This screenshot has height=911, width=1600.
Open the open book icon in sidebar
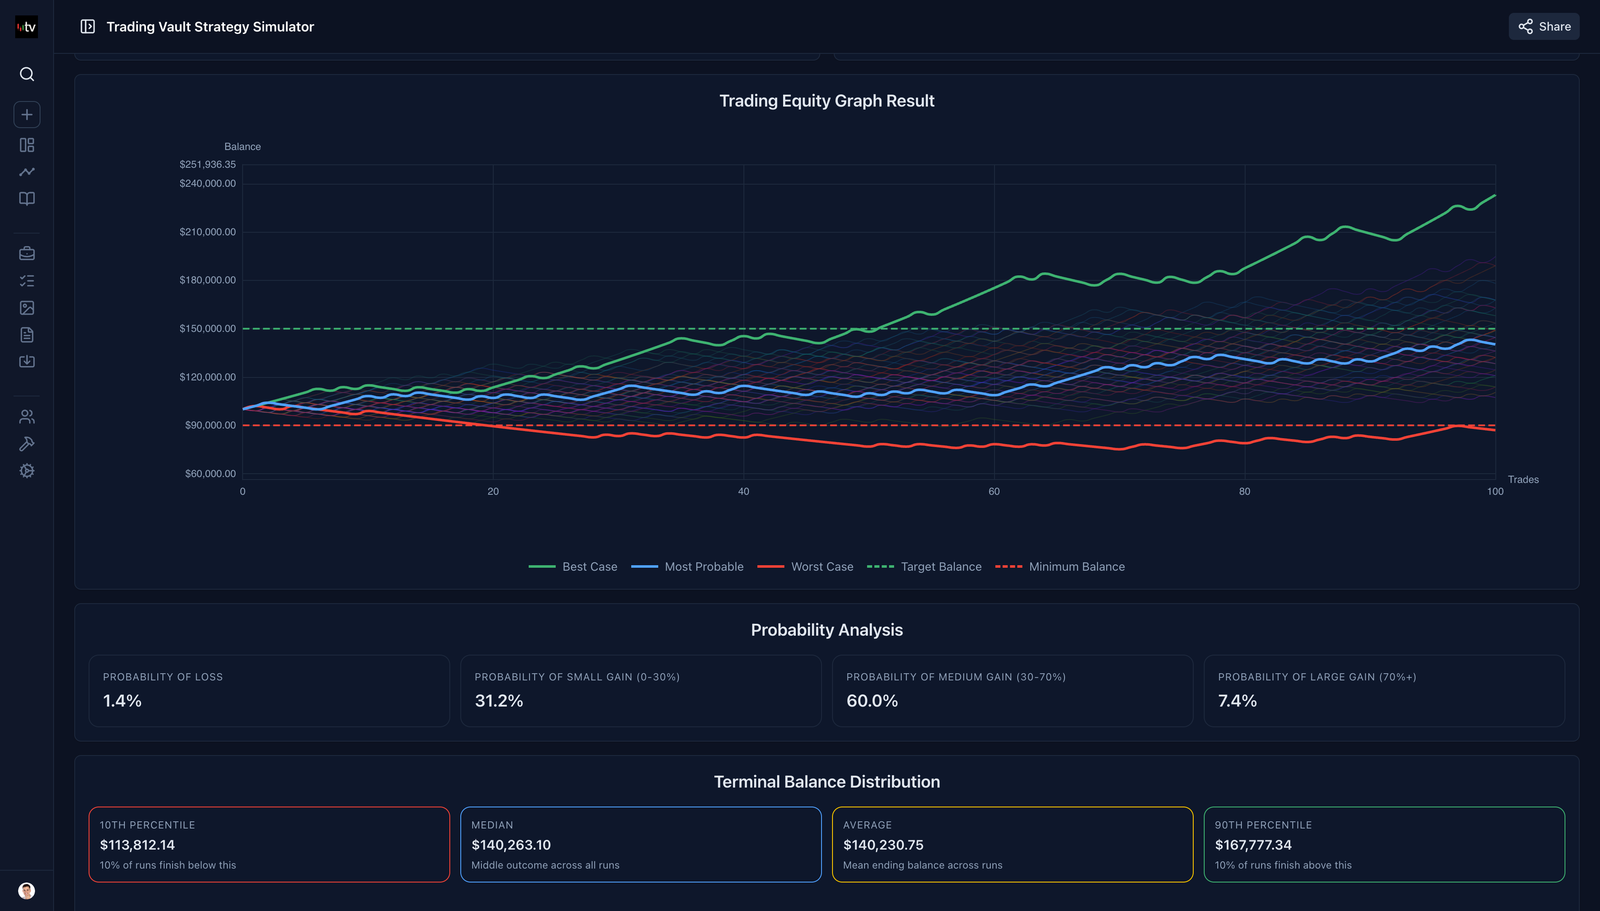pos(27,199)
